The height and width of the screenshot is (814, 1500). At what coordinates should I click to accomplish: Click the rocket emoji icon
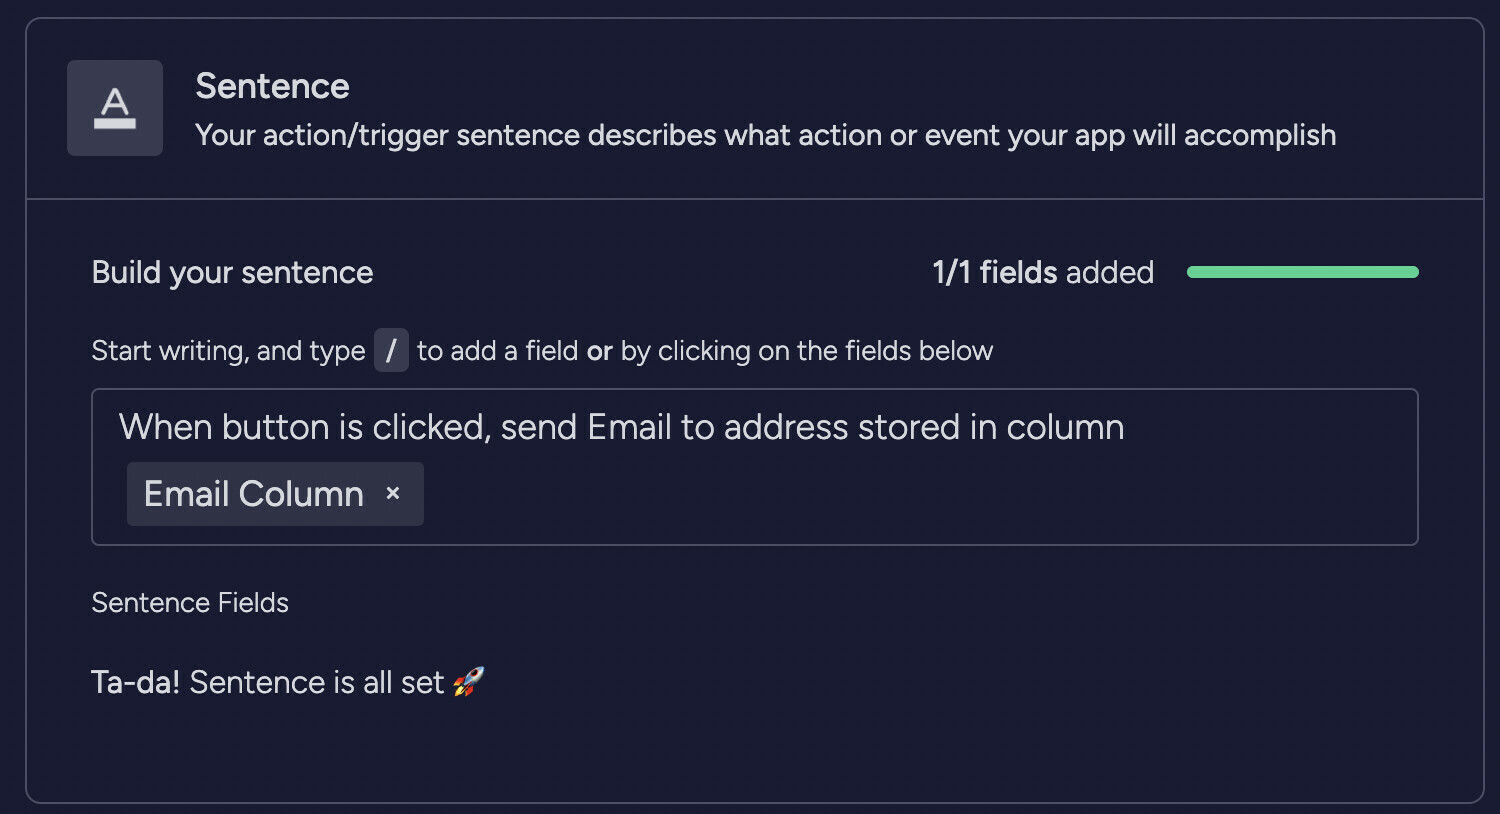click(x=468, y=682)
